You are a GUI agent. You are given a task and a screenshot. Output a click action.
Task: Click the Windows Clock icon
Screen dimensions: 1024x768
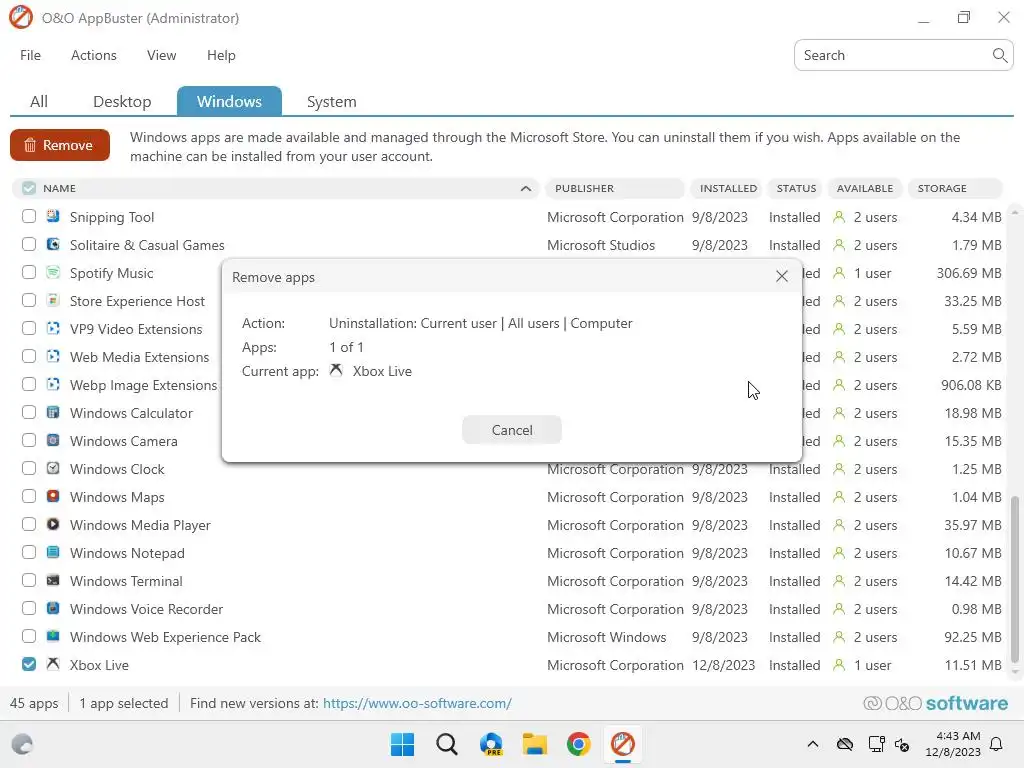click(53, 468)
